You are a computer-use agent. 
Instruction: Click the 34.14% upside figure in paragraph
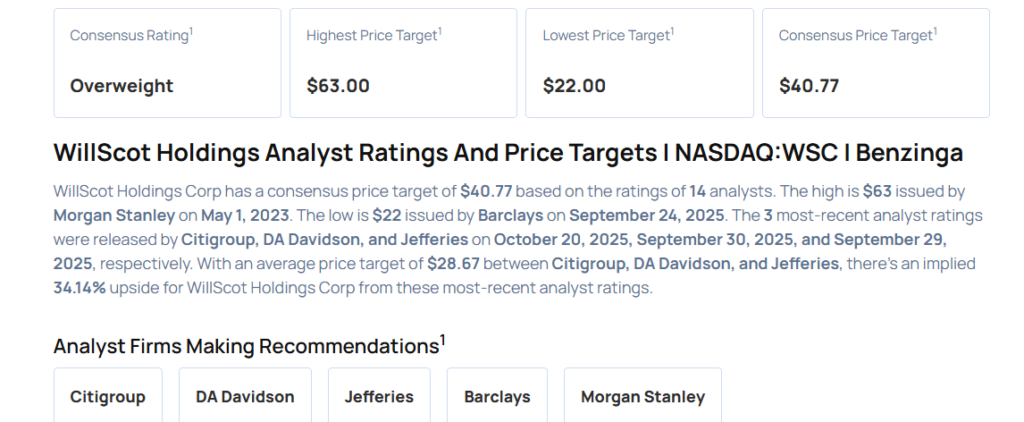coord(82,288)
